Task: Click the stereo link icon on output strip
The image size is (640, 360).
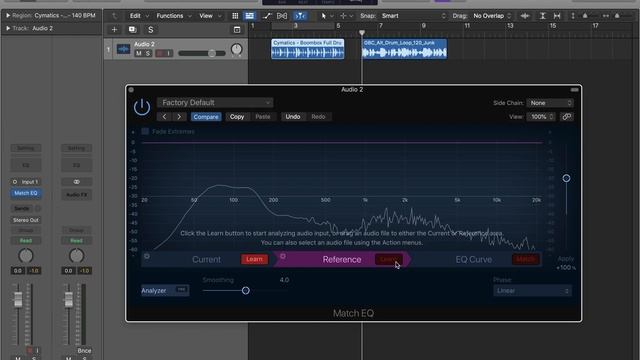Action: [x=76, y=182]
